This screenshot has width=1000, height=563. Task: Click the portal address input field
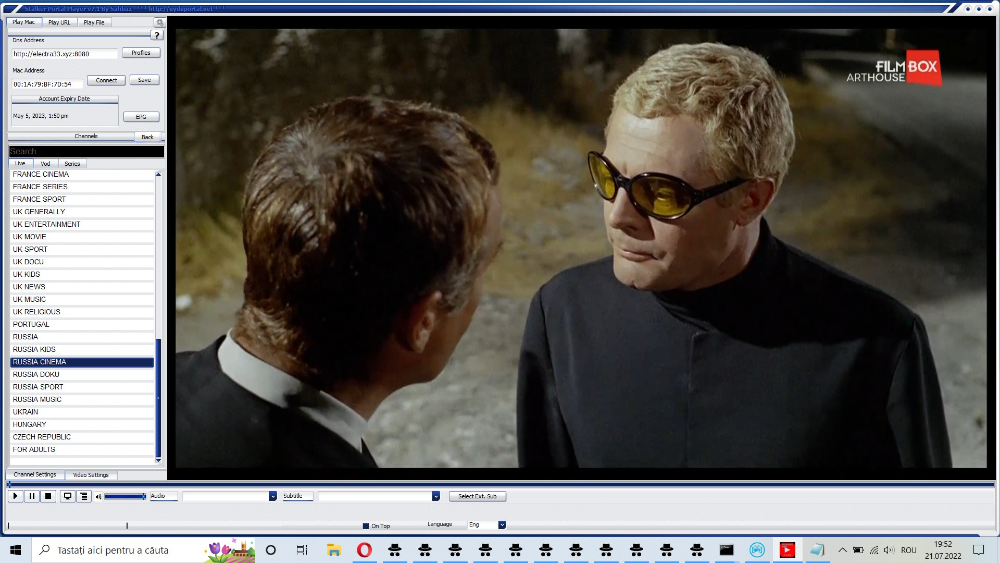point(64,54)
